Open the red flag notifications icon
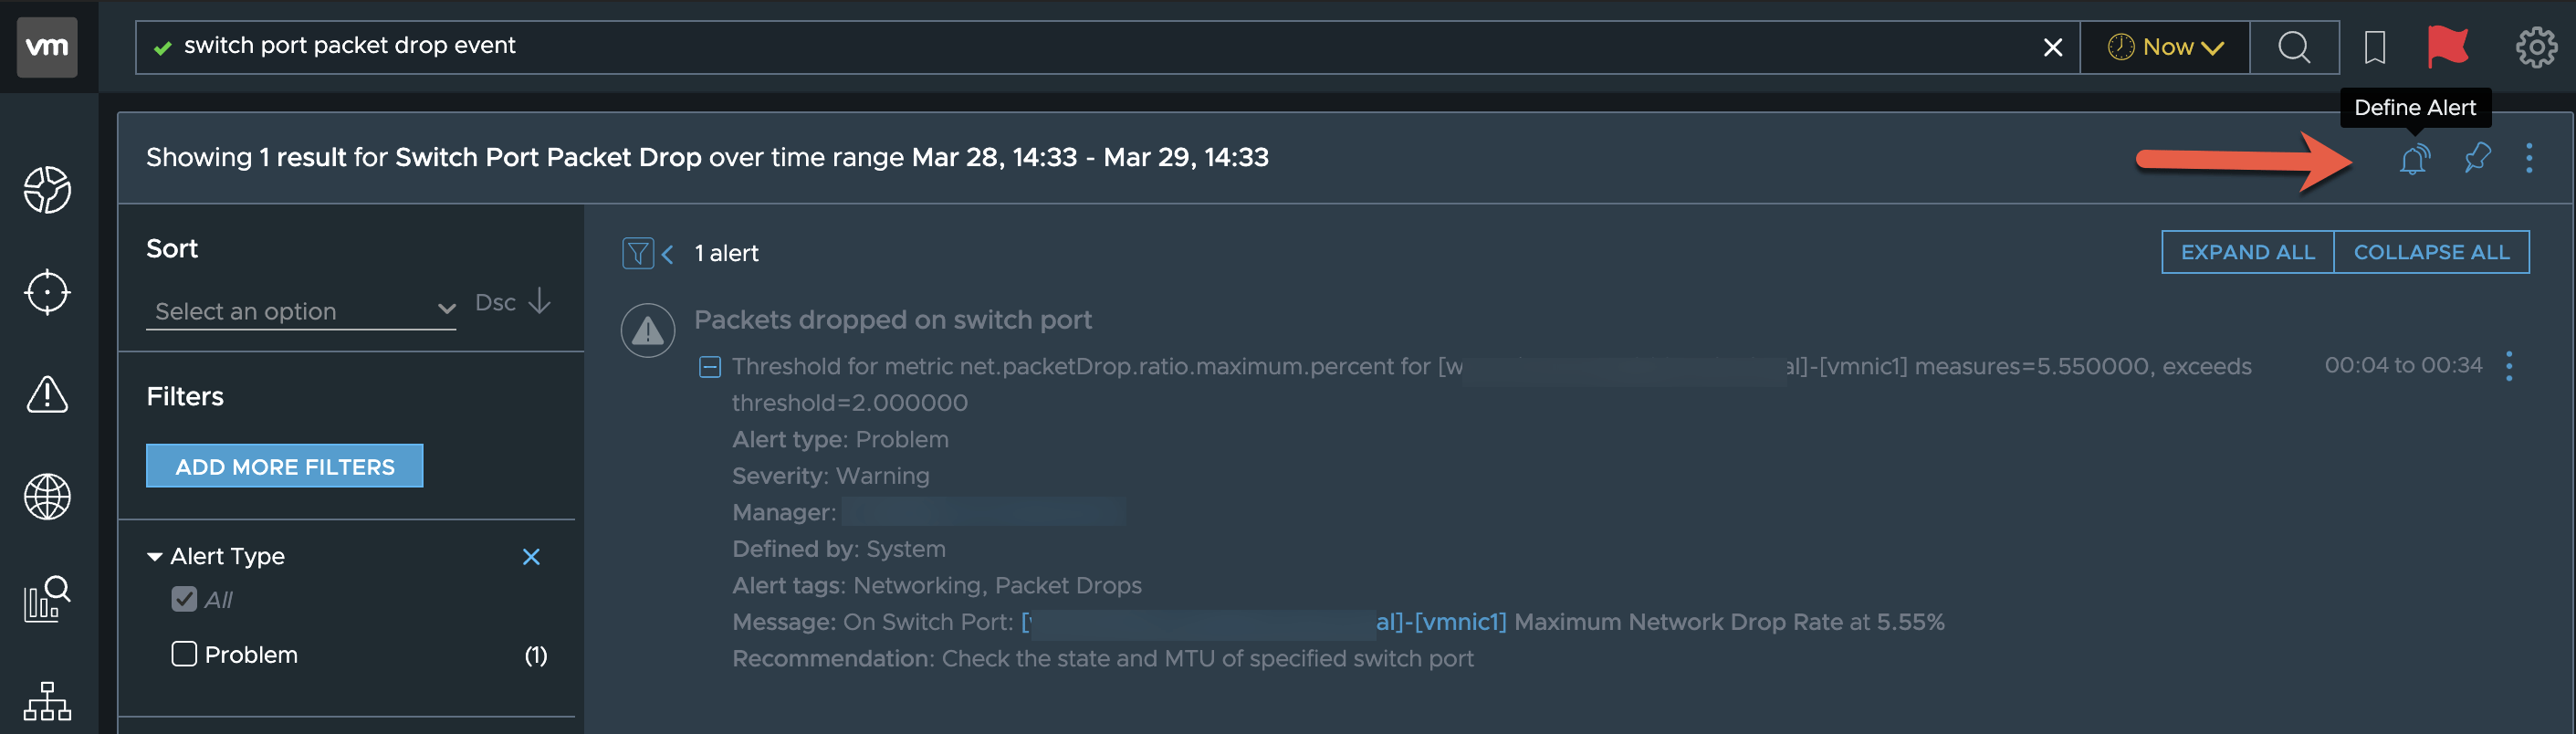 (2447, 47)
